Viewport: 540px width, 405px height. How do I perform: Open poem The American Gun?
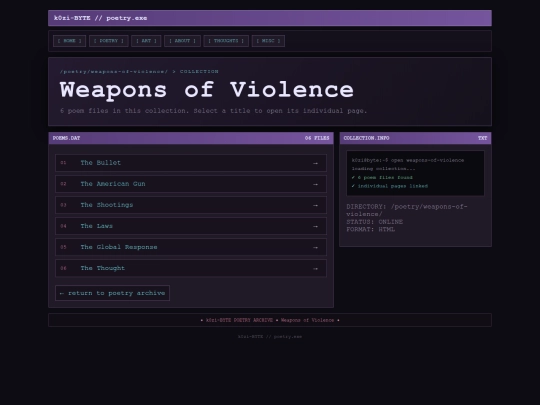click(x=191, y=184)
